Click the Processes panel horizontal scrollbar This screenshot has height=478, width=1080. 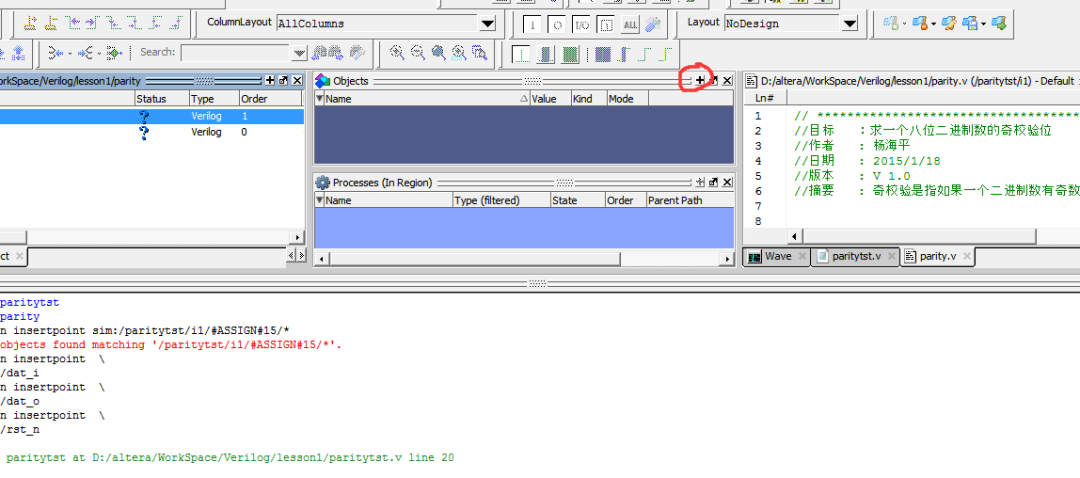(525, 258)
